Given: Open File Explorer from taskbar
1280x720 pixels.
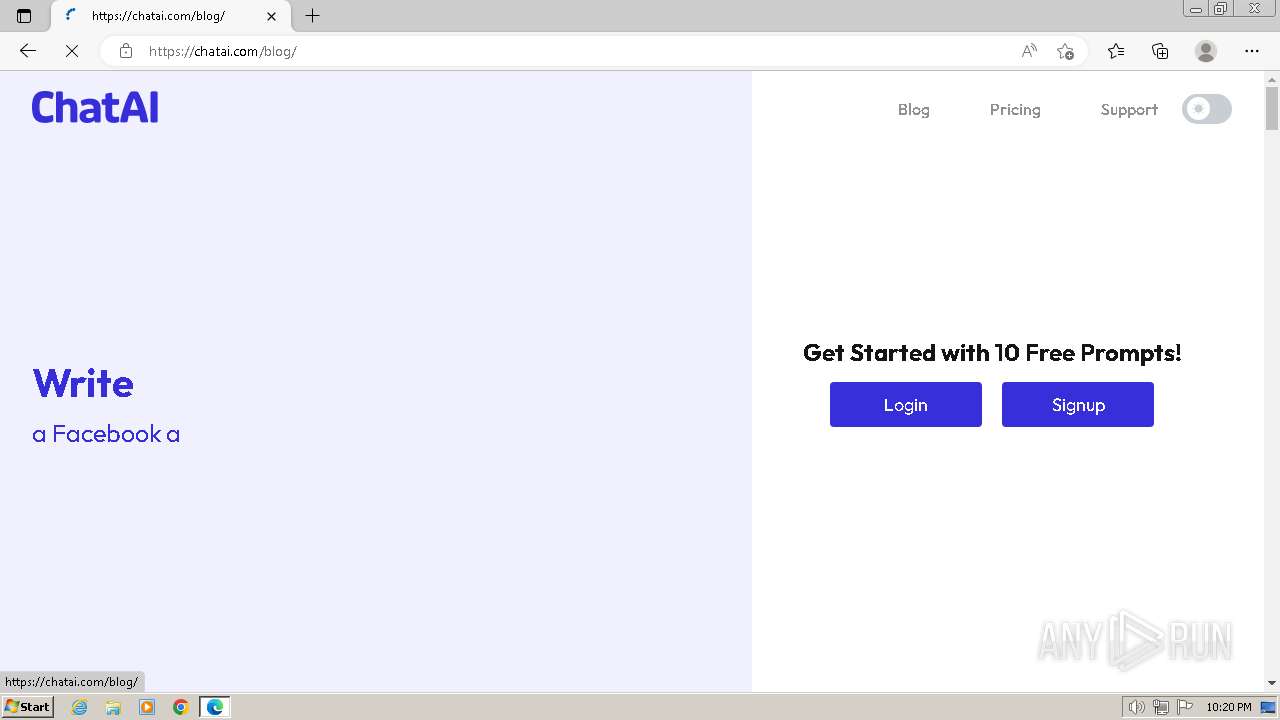Looking at the screenshot, I should point(113,707).
